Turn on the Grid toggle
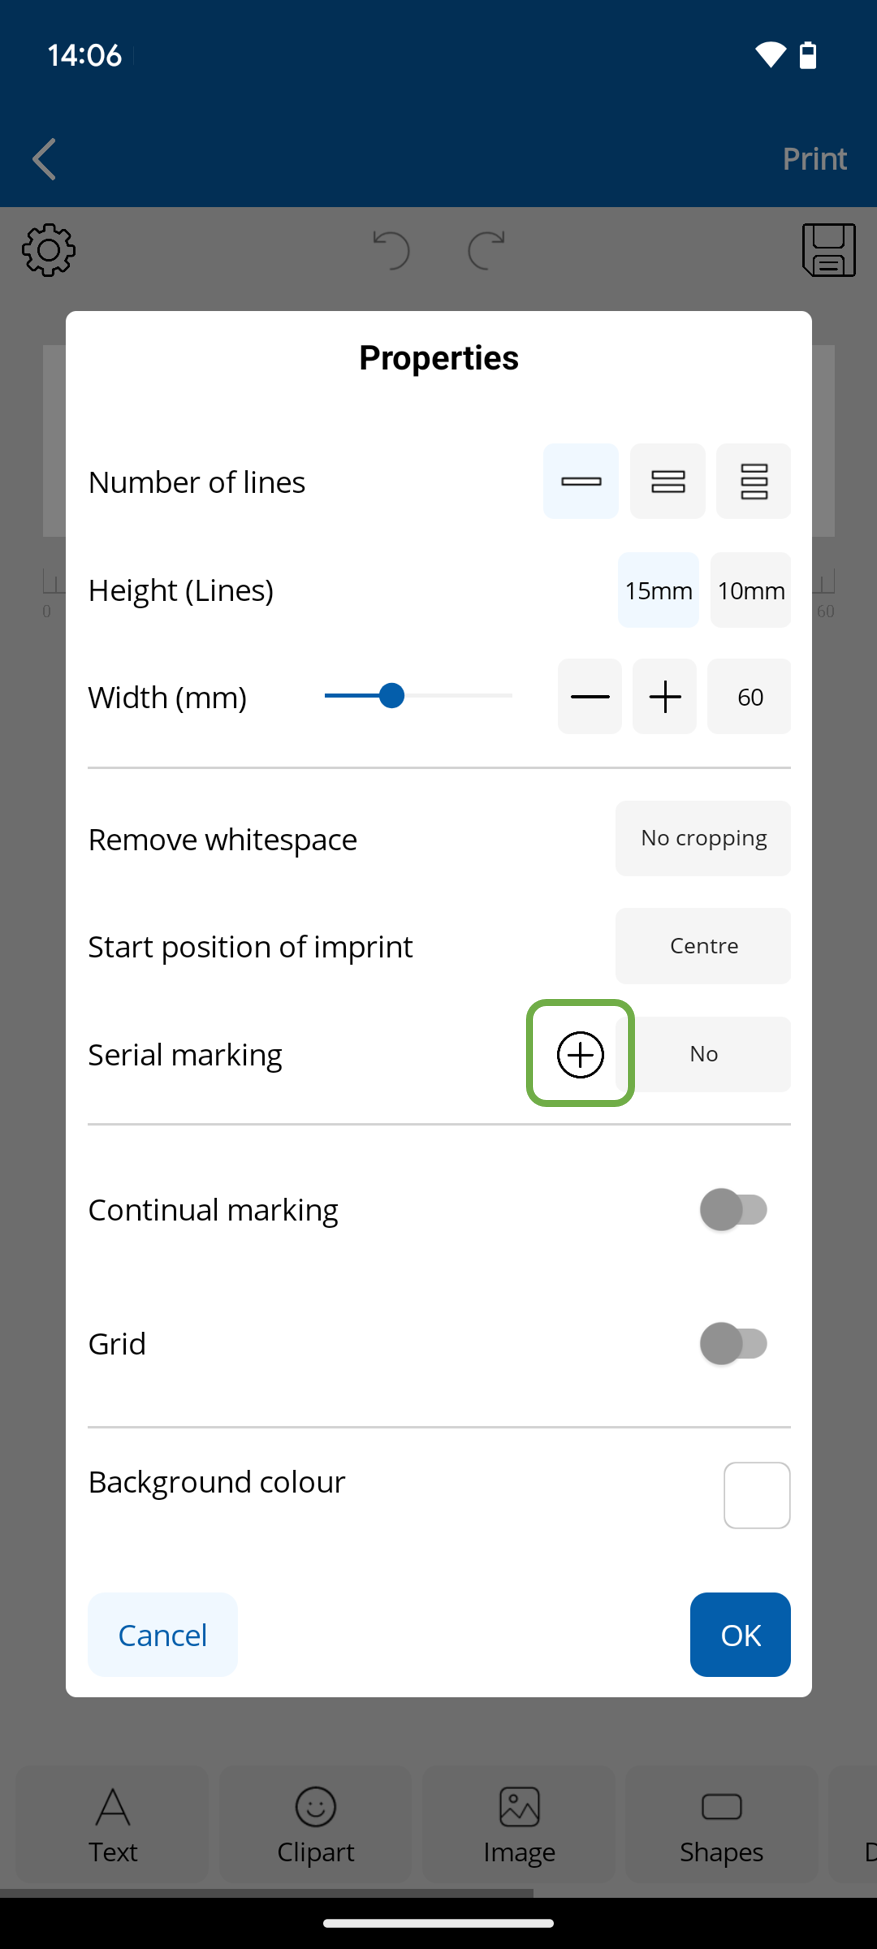Image resolution: width=877 pixels, height=1949 pixels. point(734,1343)
